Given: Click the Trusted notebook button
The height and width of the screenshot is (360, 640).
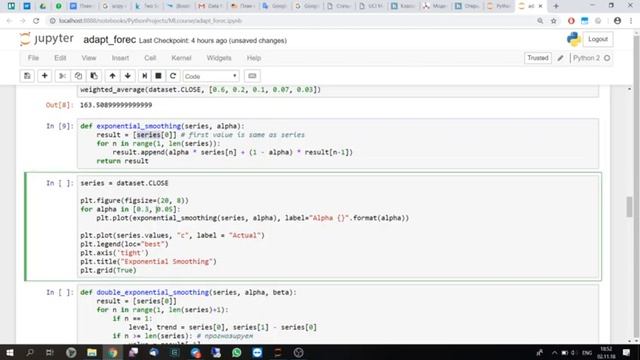Looking at the screenshot, I should point(538,58).
